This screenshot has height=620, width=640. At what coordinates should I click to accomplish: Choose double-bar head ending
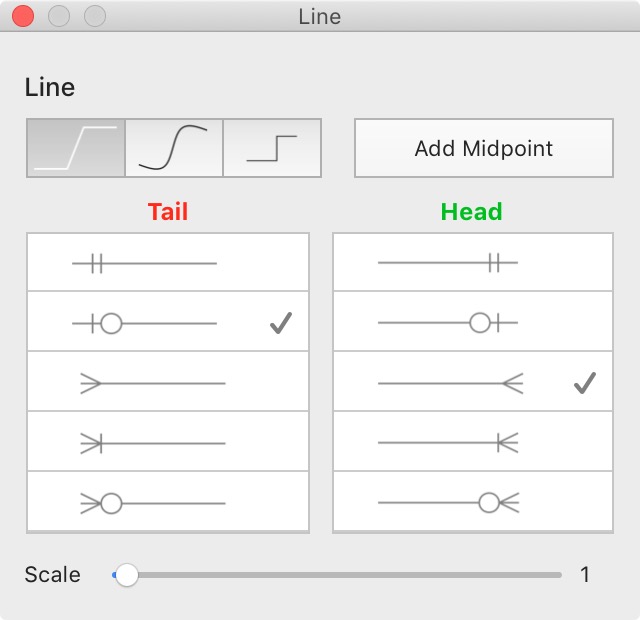[x=473, y=262]
